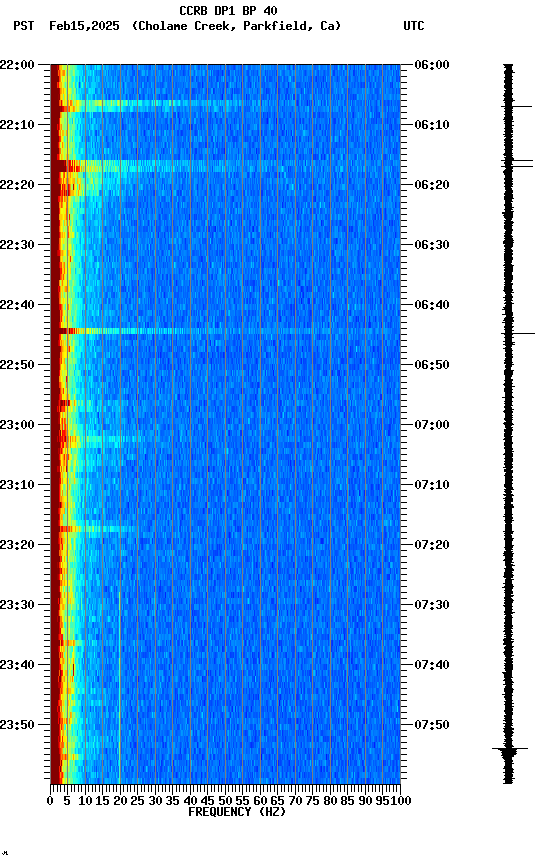Click the 23:30 PST time label
The height and width of the screenshot is (864, 552).
pos(17,605)
